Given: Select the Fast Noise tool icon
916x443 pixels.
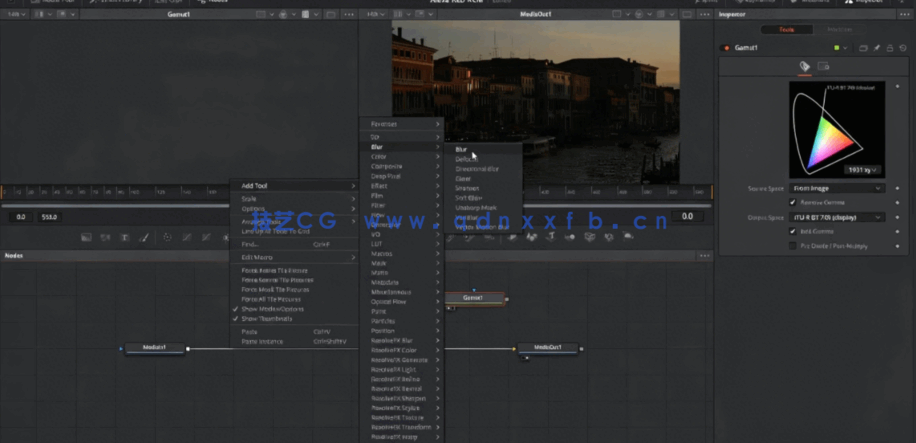Looking at the screenshot, I should coord(105,237).
